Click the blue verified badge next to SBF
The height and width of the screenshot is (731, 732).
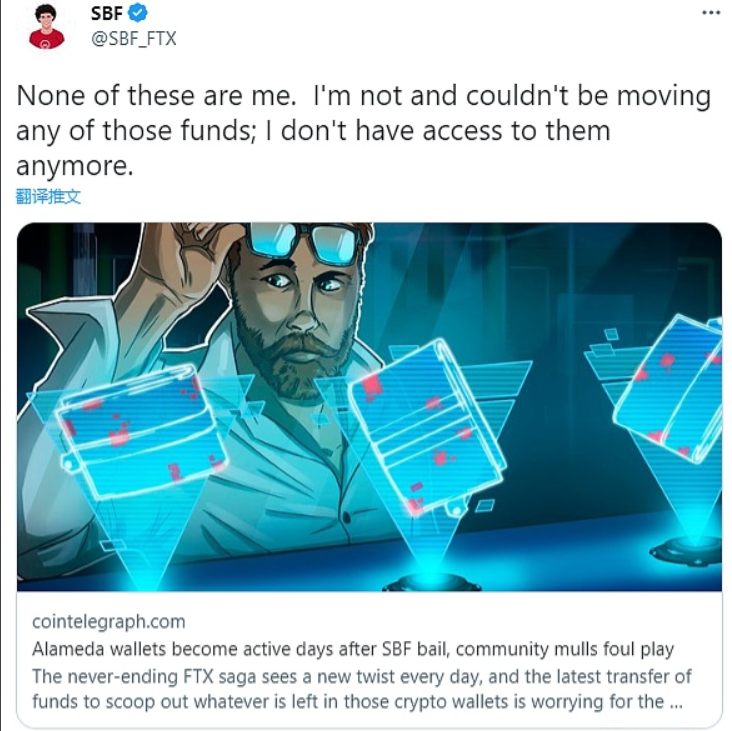[138, 13]
